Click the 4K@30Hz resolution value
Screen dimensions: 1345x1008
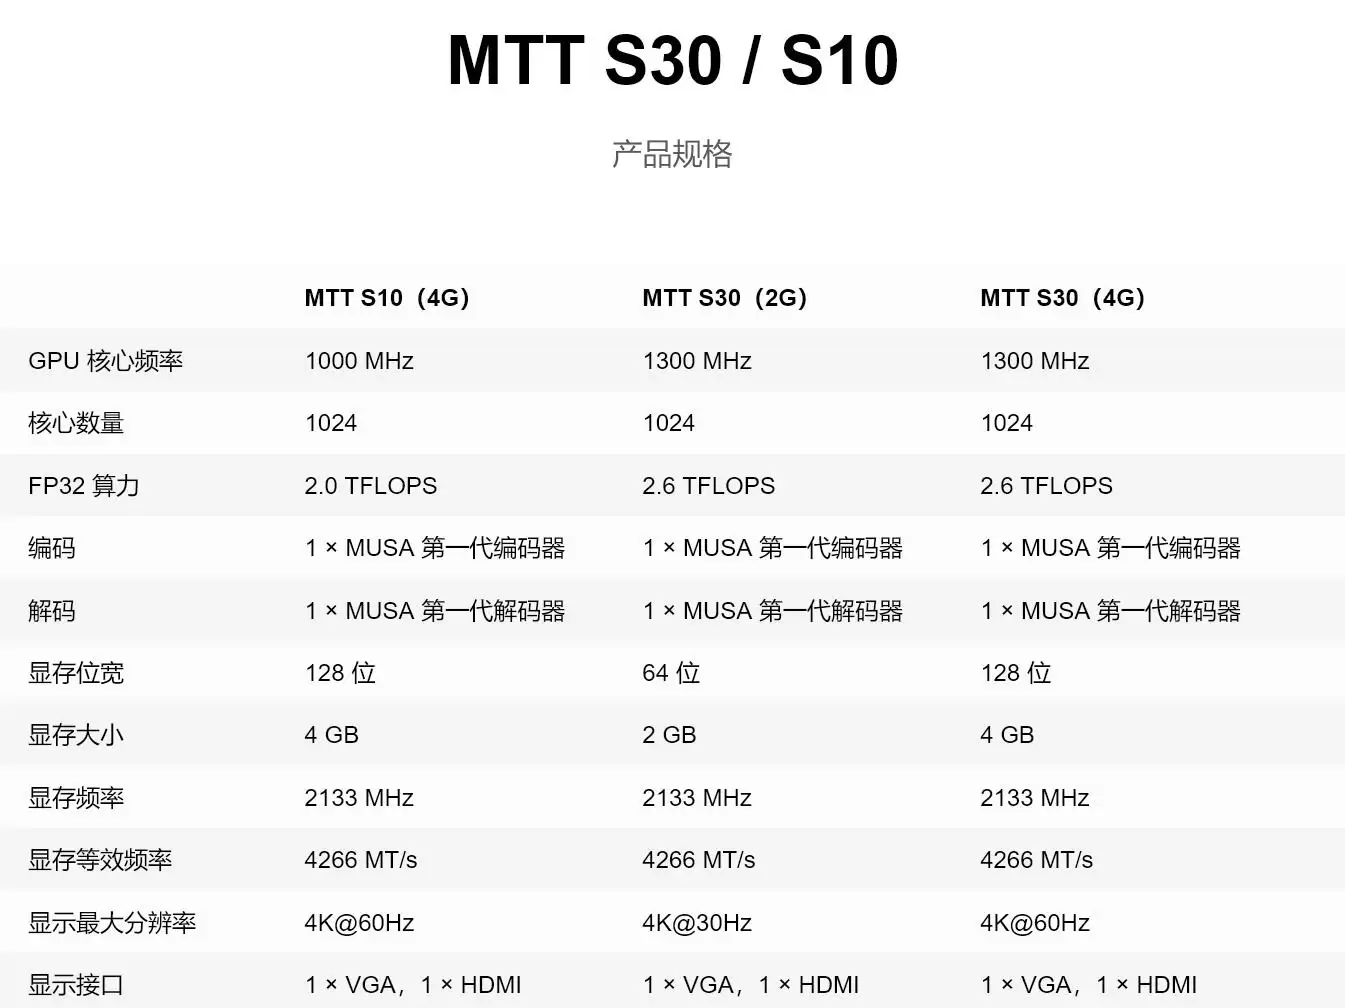tap(697, 923)
